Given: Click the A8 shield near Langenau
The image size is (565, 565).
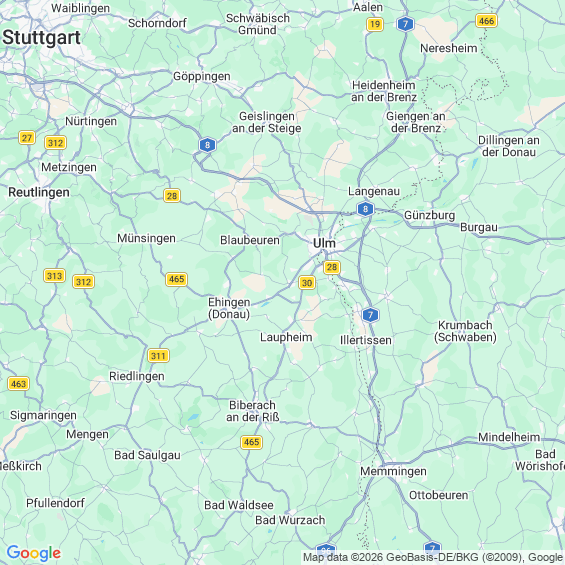Looking at the screenshot, I should (x=365, y=209).
